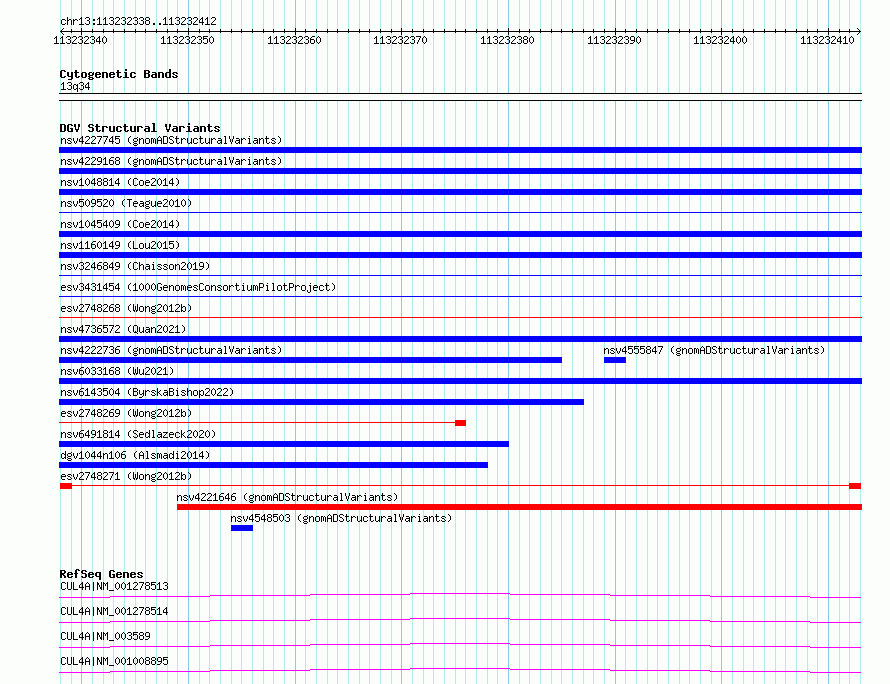Click the Cytogenetic Bands track title
Viewport: 890px width, 684px height.
(119, 74)
